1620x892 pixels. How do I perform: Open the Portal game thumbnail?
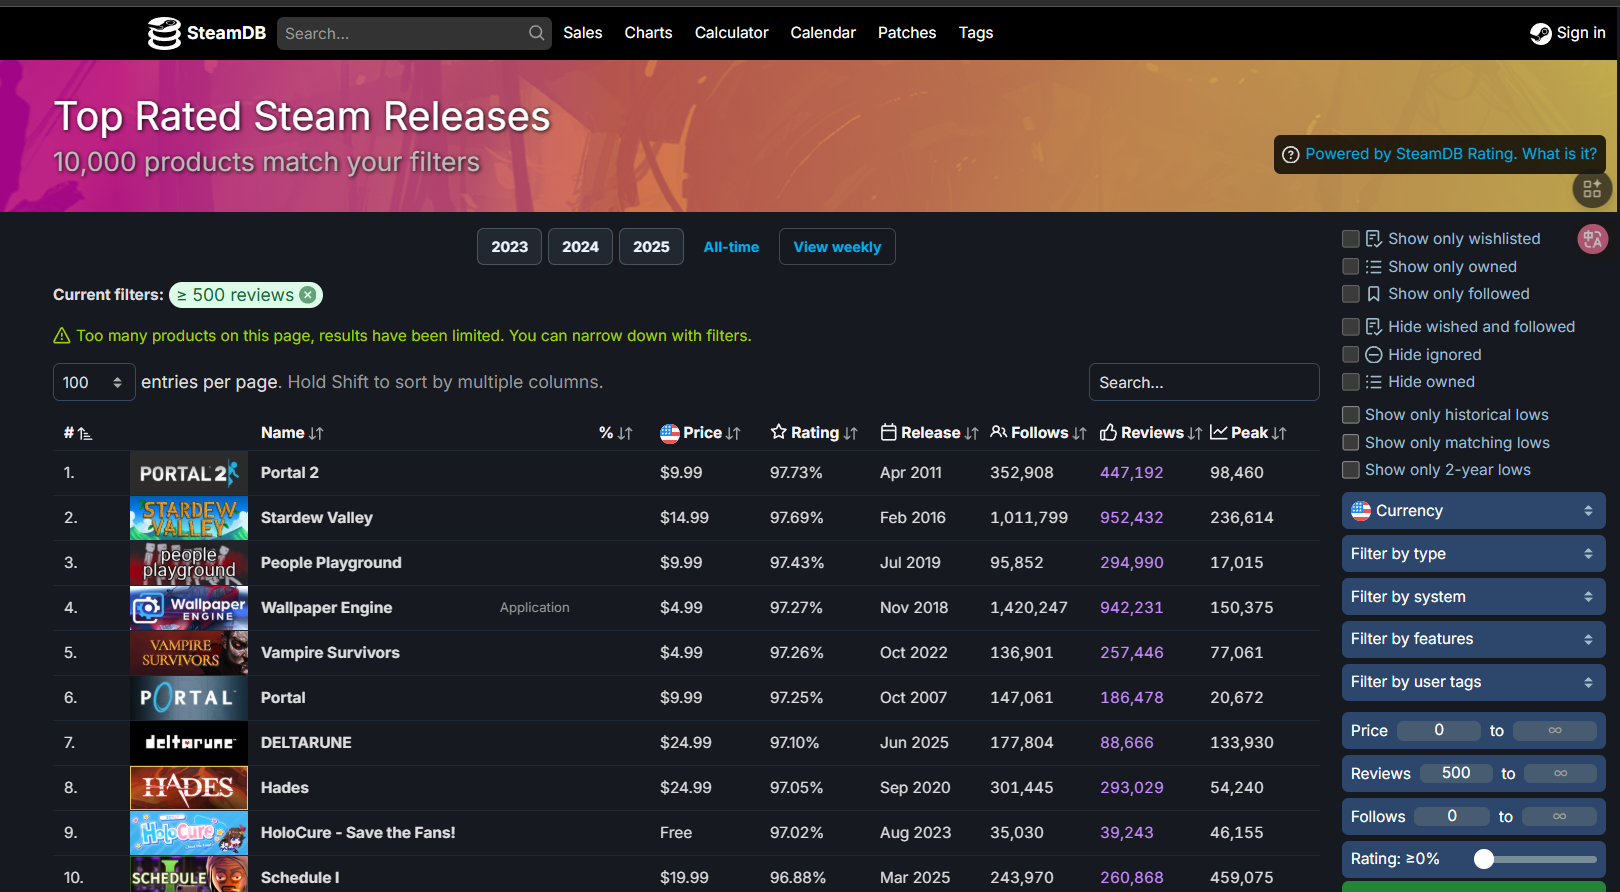tap(189, 698)
